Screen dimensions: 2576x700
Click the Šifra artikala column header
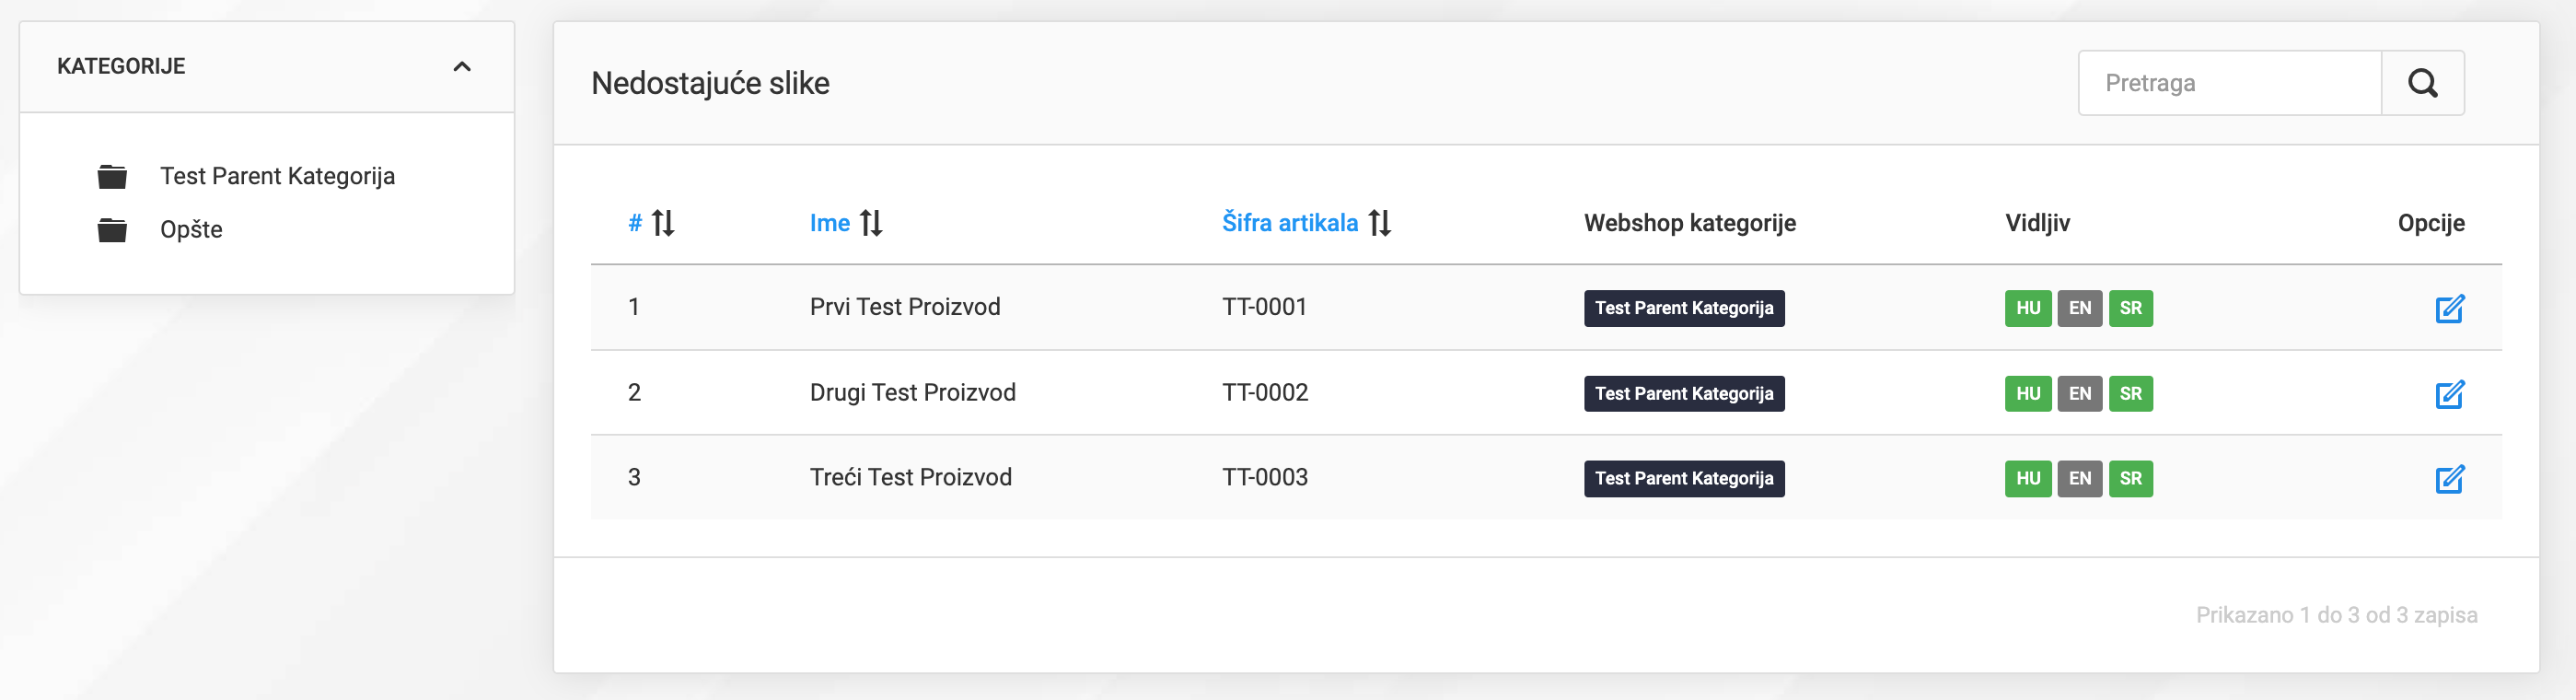1290,223
